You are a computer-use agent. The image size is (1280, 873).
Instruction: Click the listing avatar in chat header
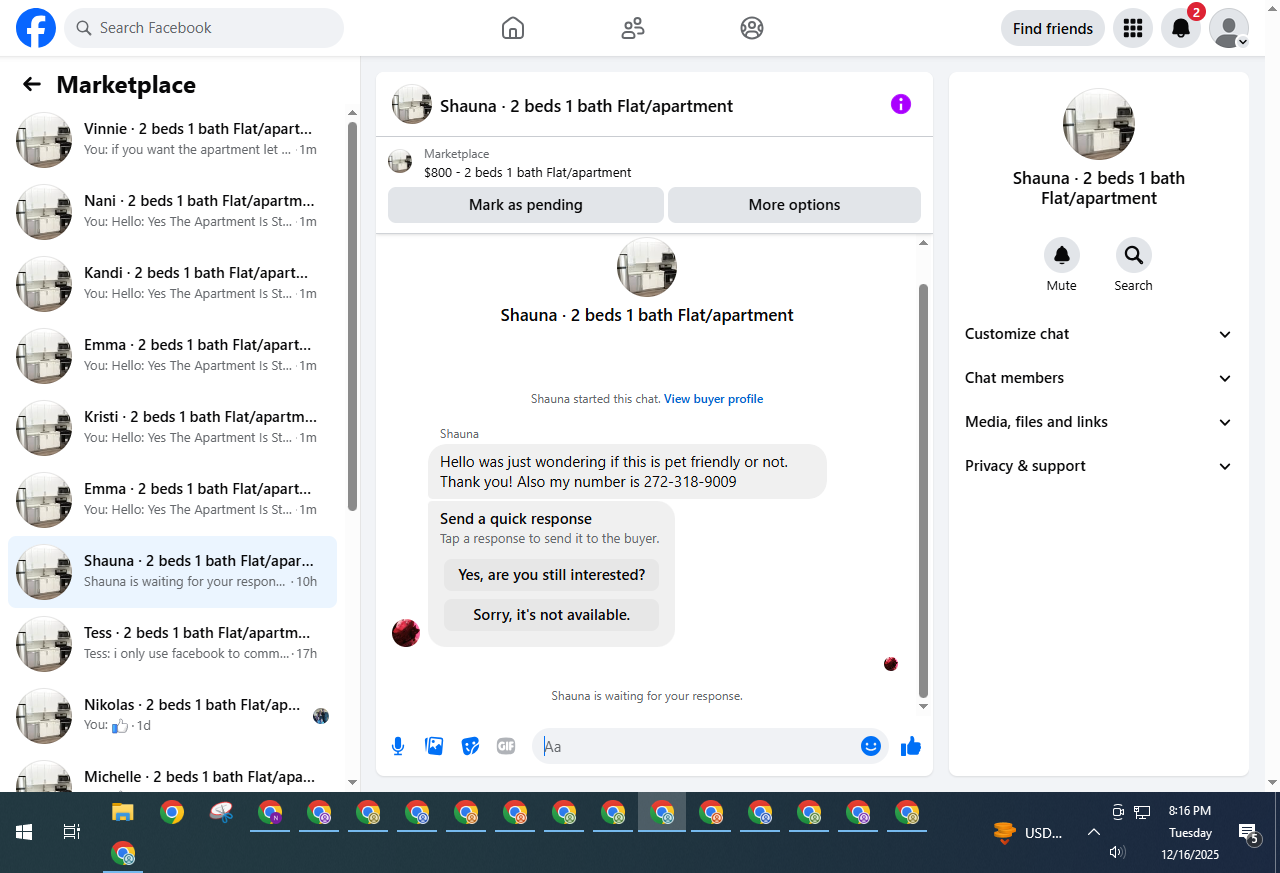coord(412,104)
